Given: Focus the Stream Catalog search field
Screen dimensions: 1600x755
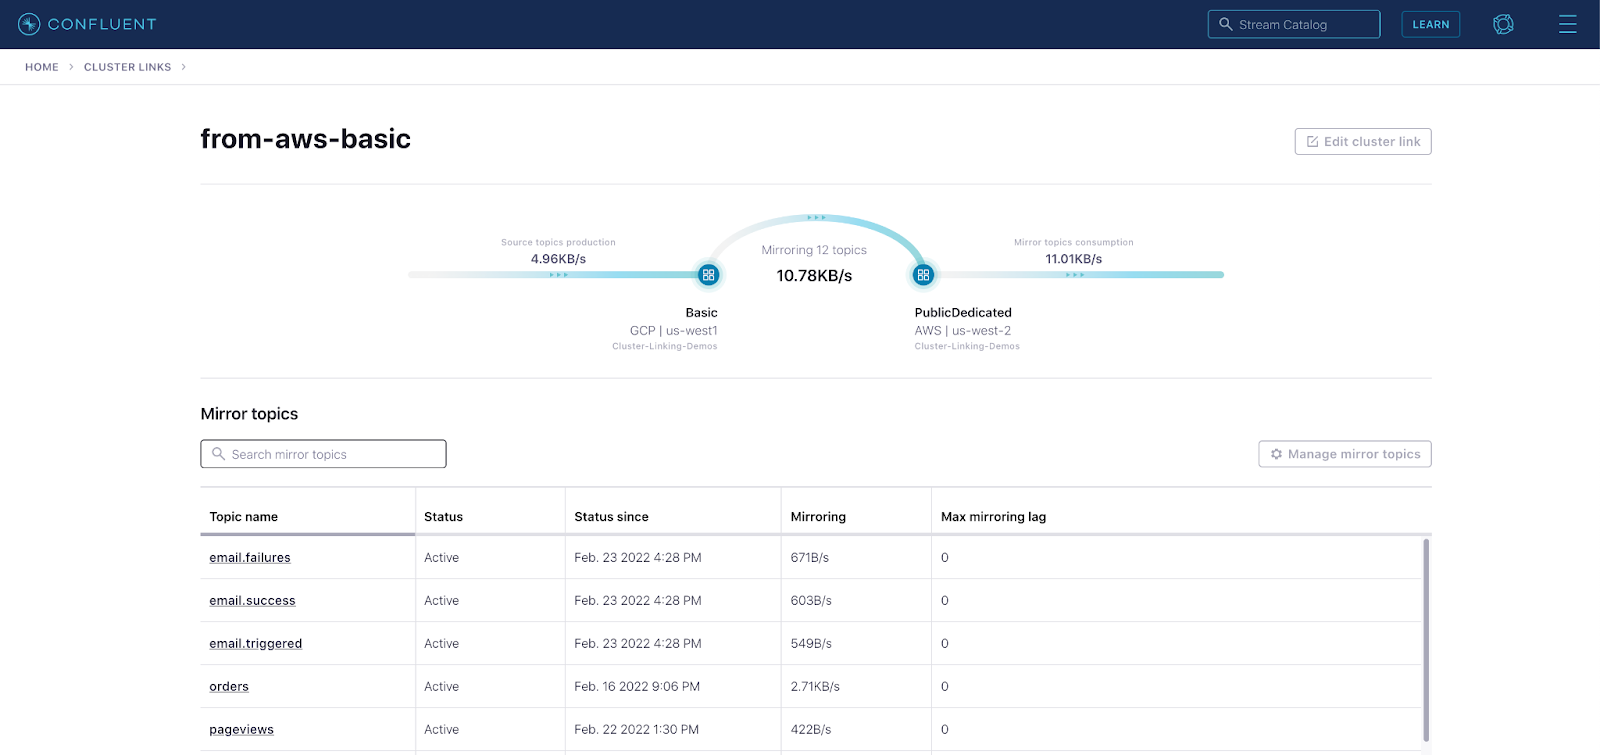Looking at the screenshot, I should click(1294, 24).
